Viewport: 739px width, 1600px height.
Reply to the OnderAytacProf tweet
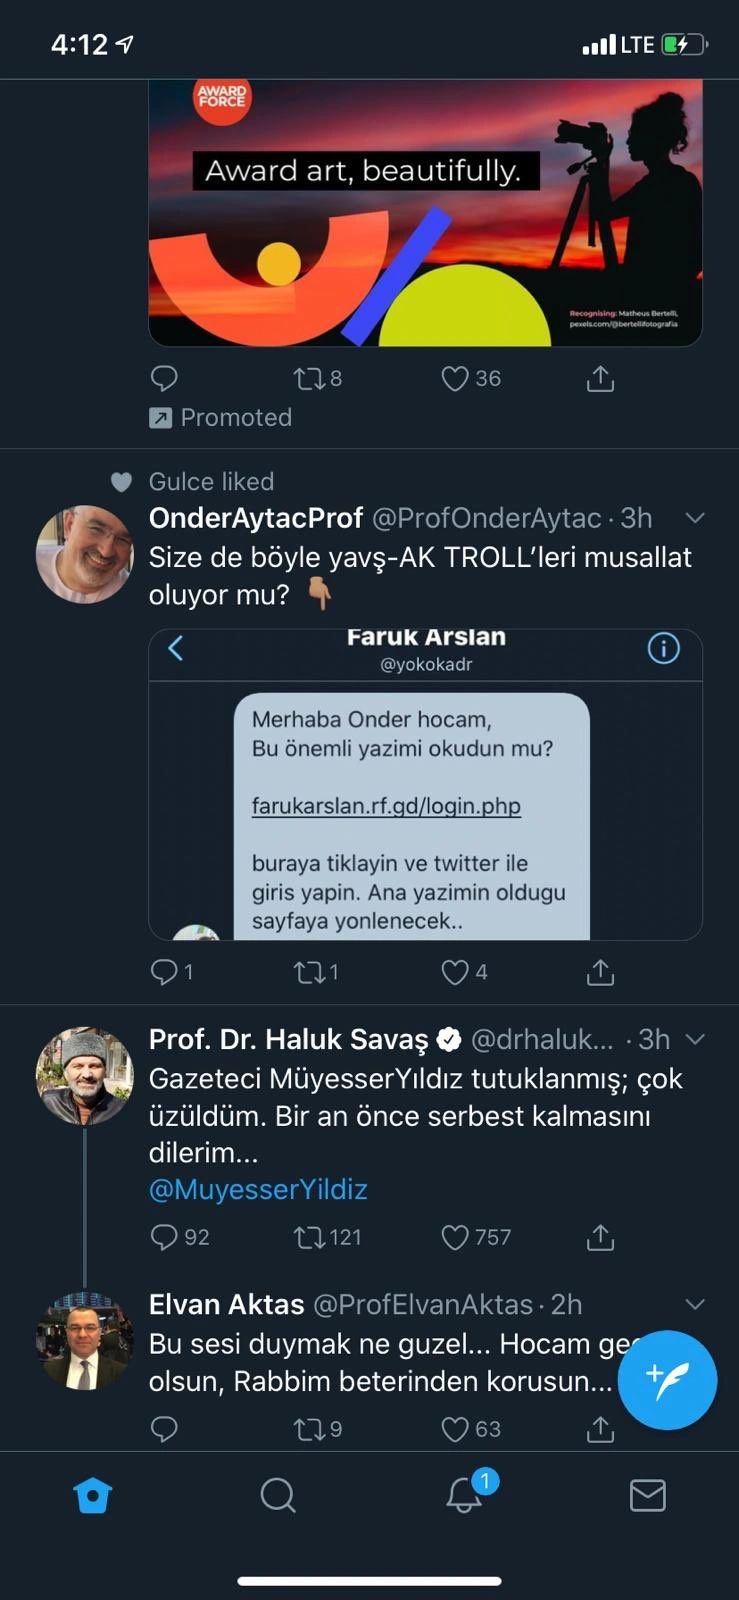(x=164, y=972)
